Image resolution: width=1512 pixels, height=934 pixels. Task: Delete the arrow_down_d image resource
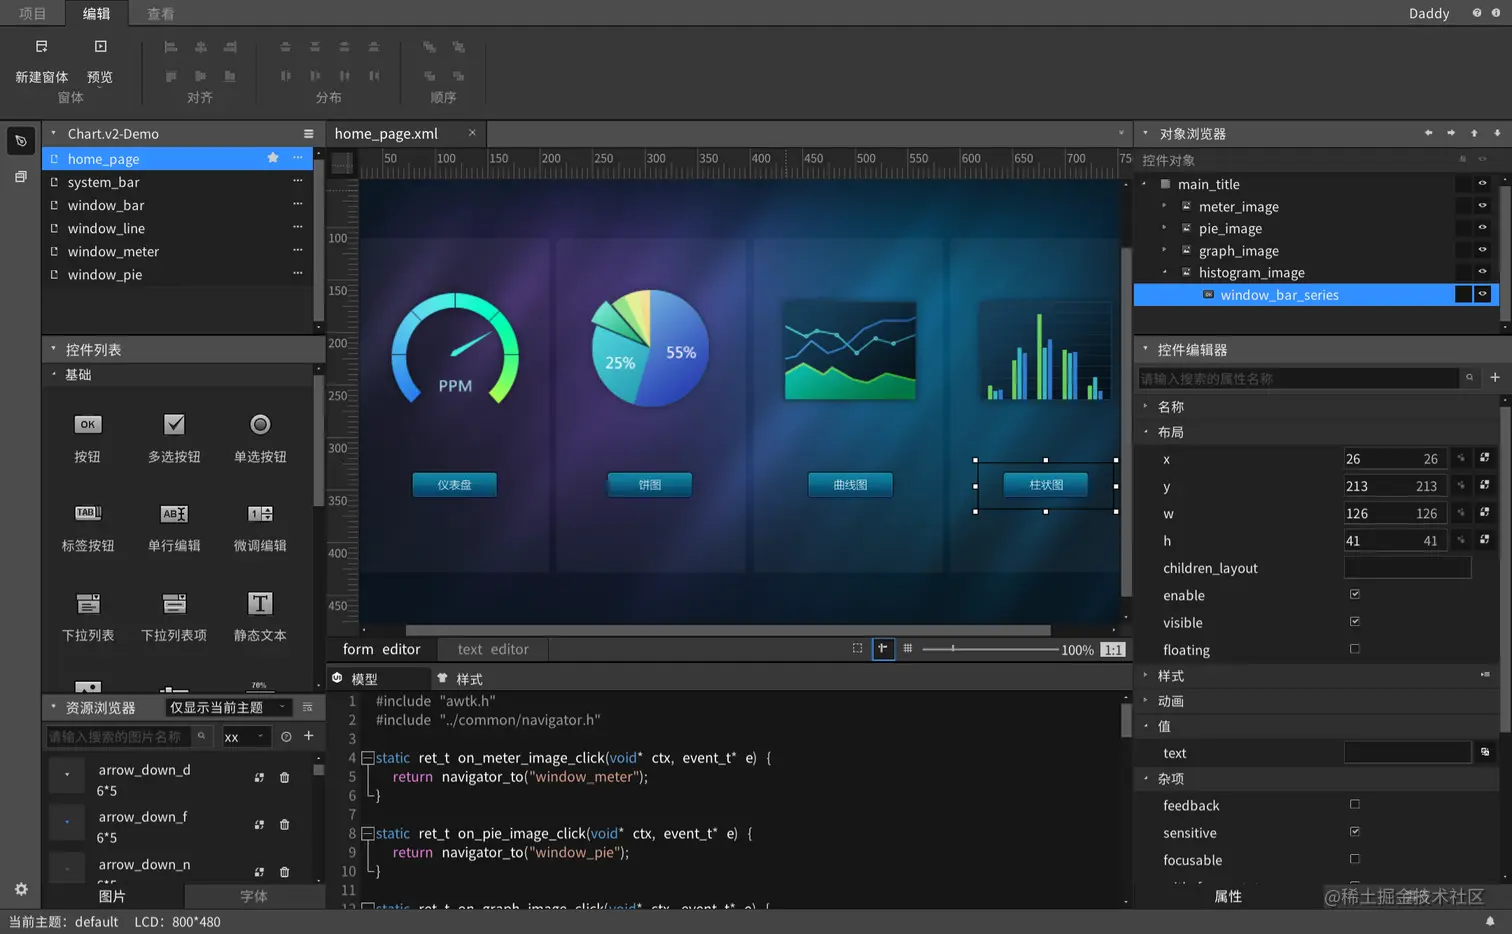pos(285,777)
